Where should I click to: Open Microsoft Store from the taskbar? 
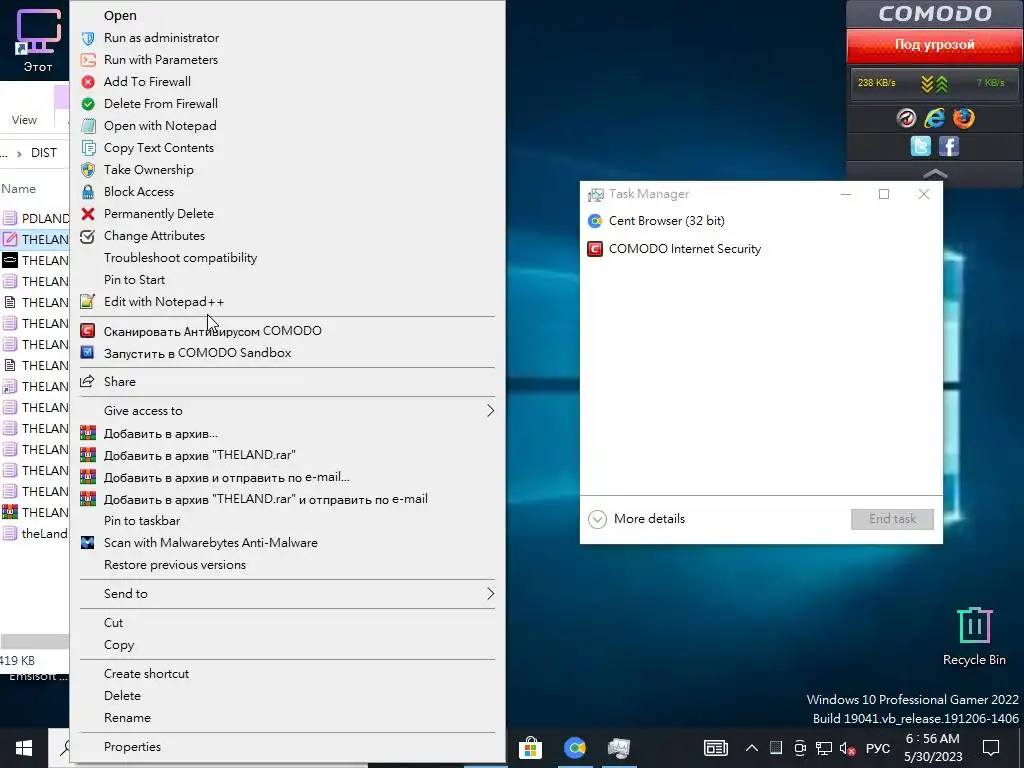530,748
